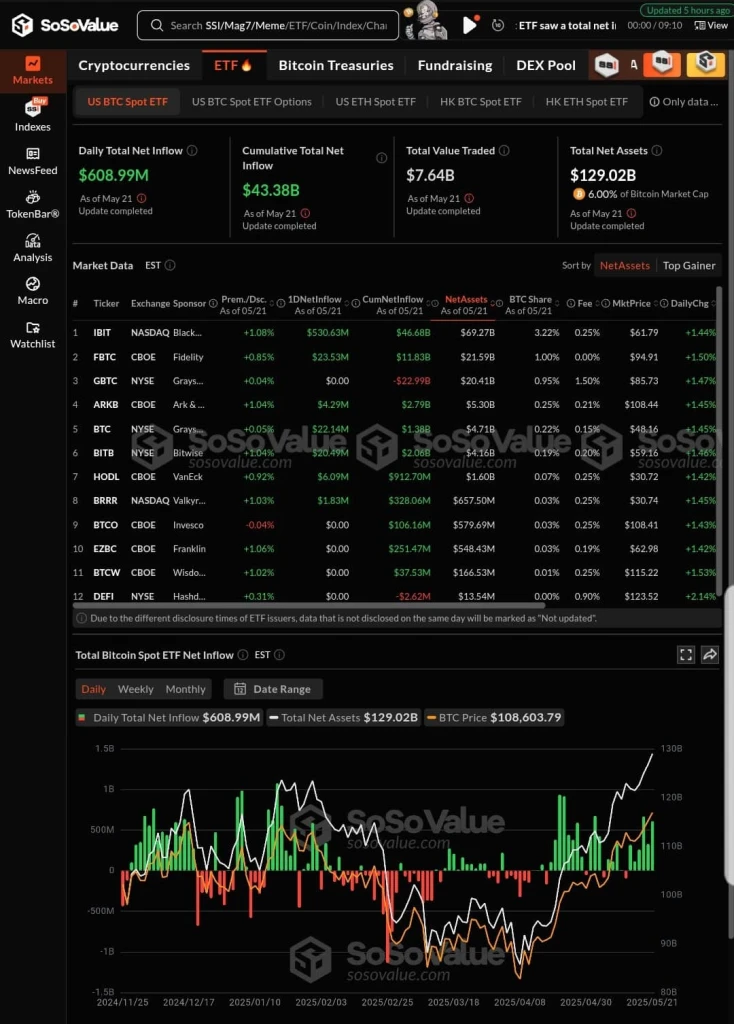
Task: Sort by BTC Share column header
Action: point(530,304)
